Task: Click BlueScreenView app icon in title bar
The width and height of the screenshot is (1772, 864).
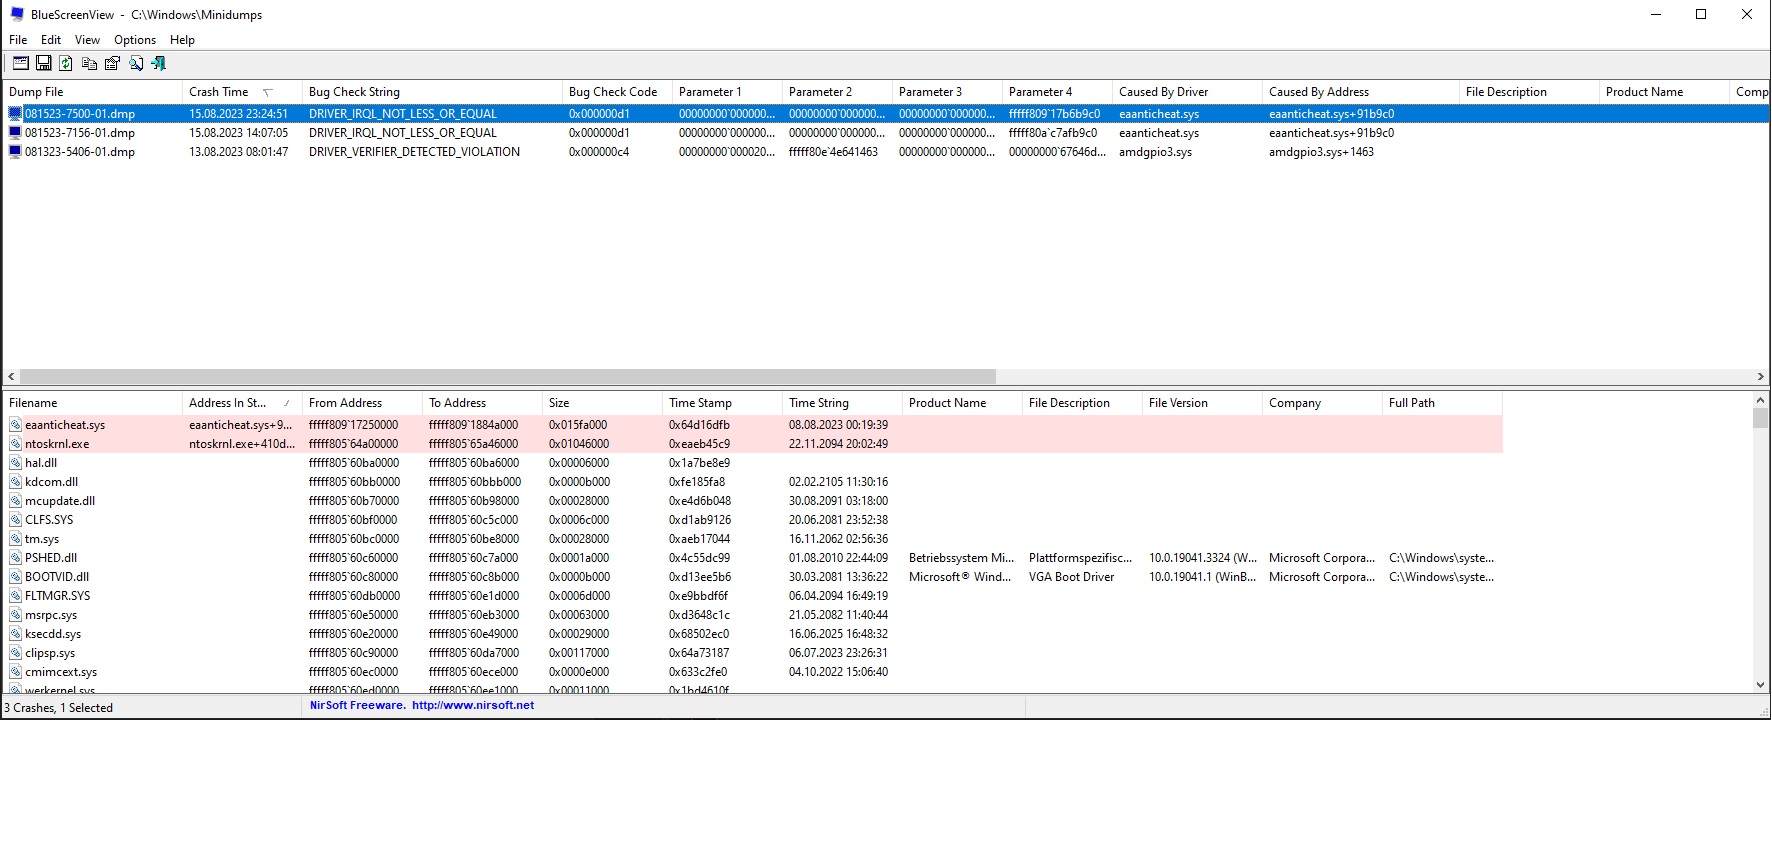Action: pyautogui.click(x=16, y=14)
